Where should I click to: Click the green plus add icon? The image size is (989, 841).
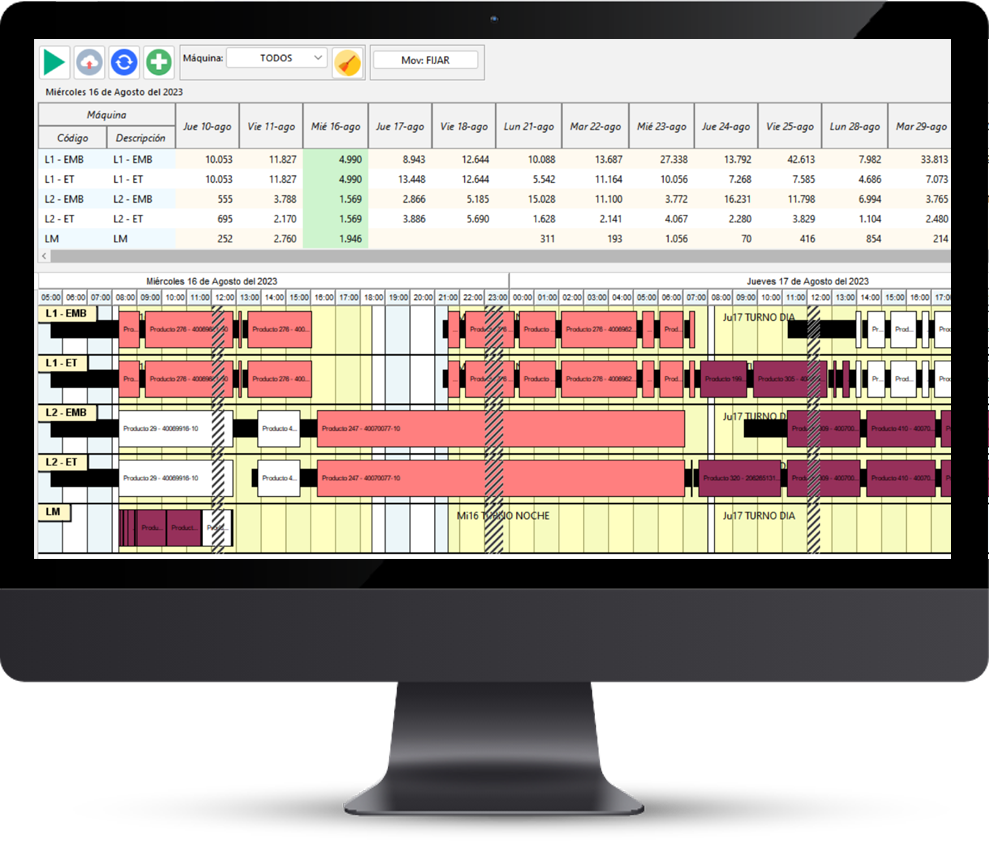[158, 62]
